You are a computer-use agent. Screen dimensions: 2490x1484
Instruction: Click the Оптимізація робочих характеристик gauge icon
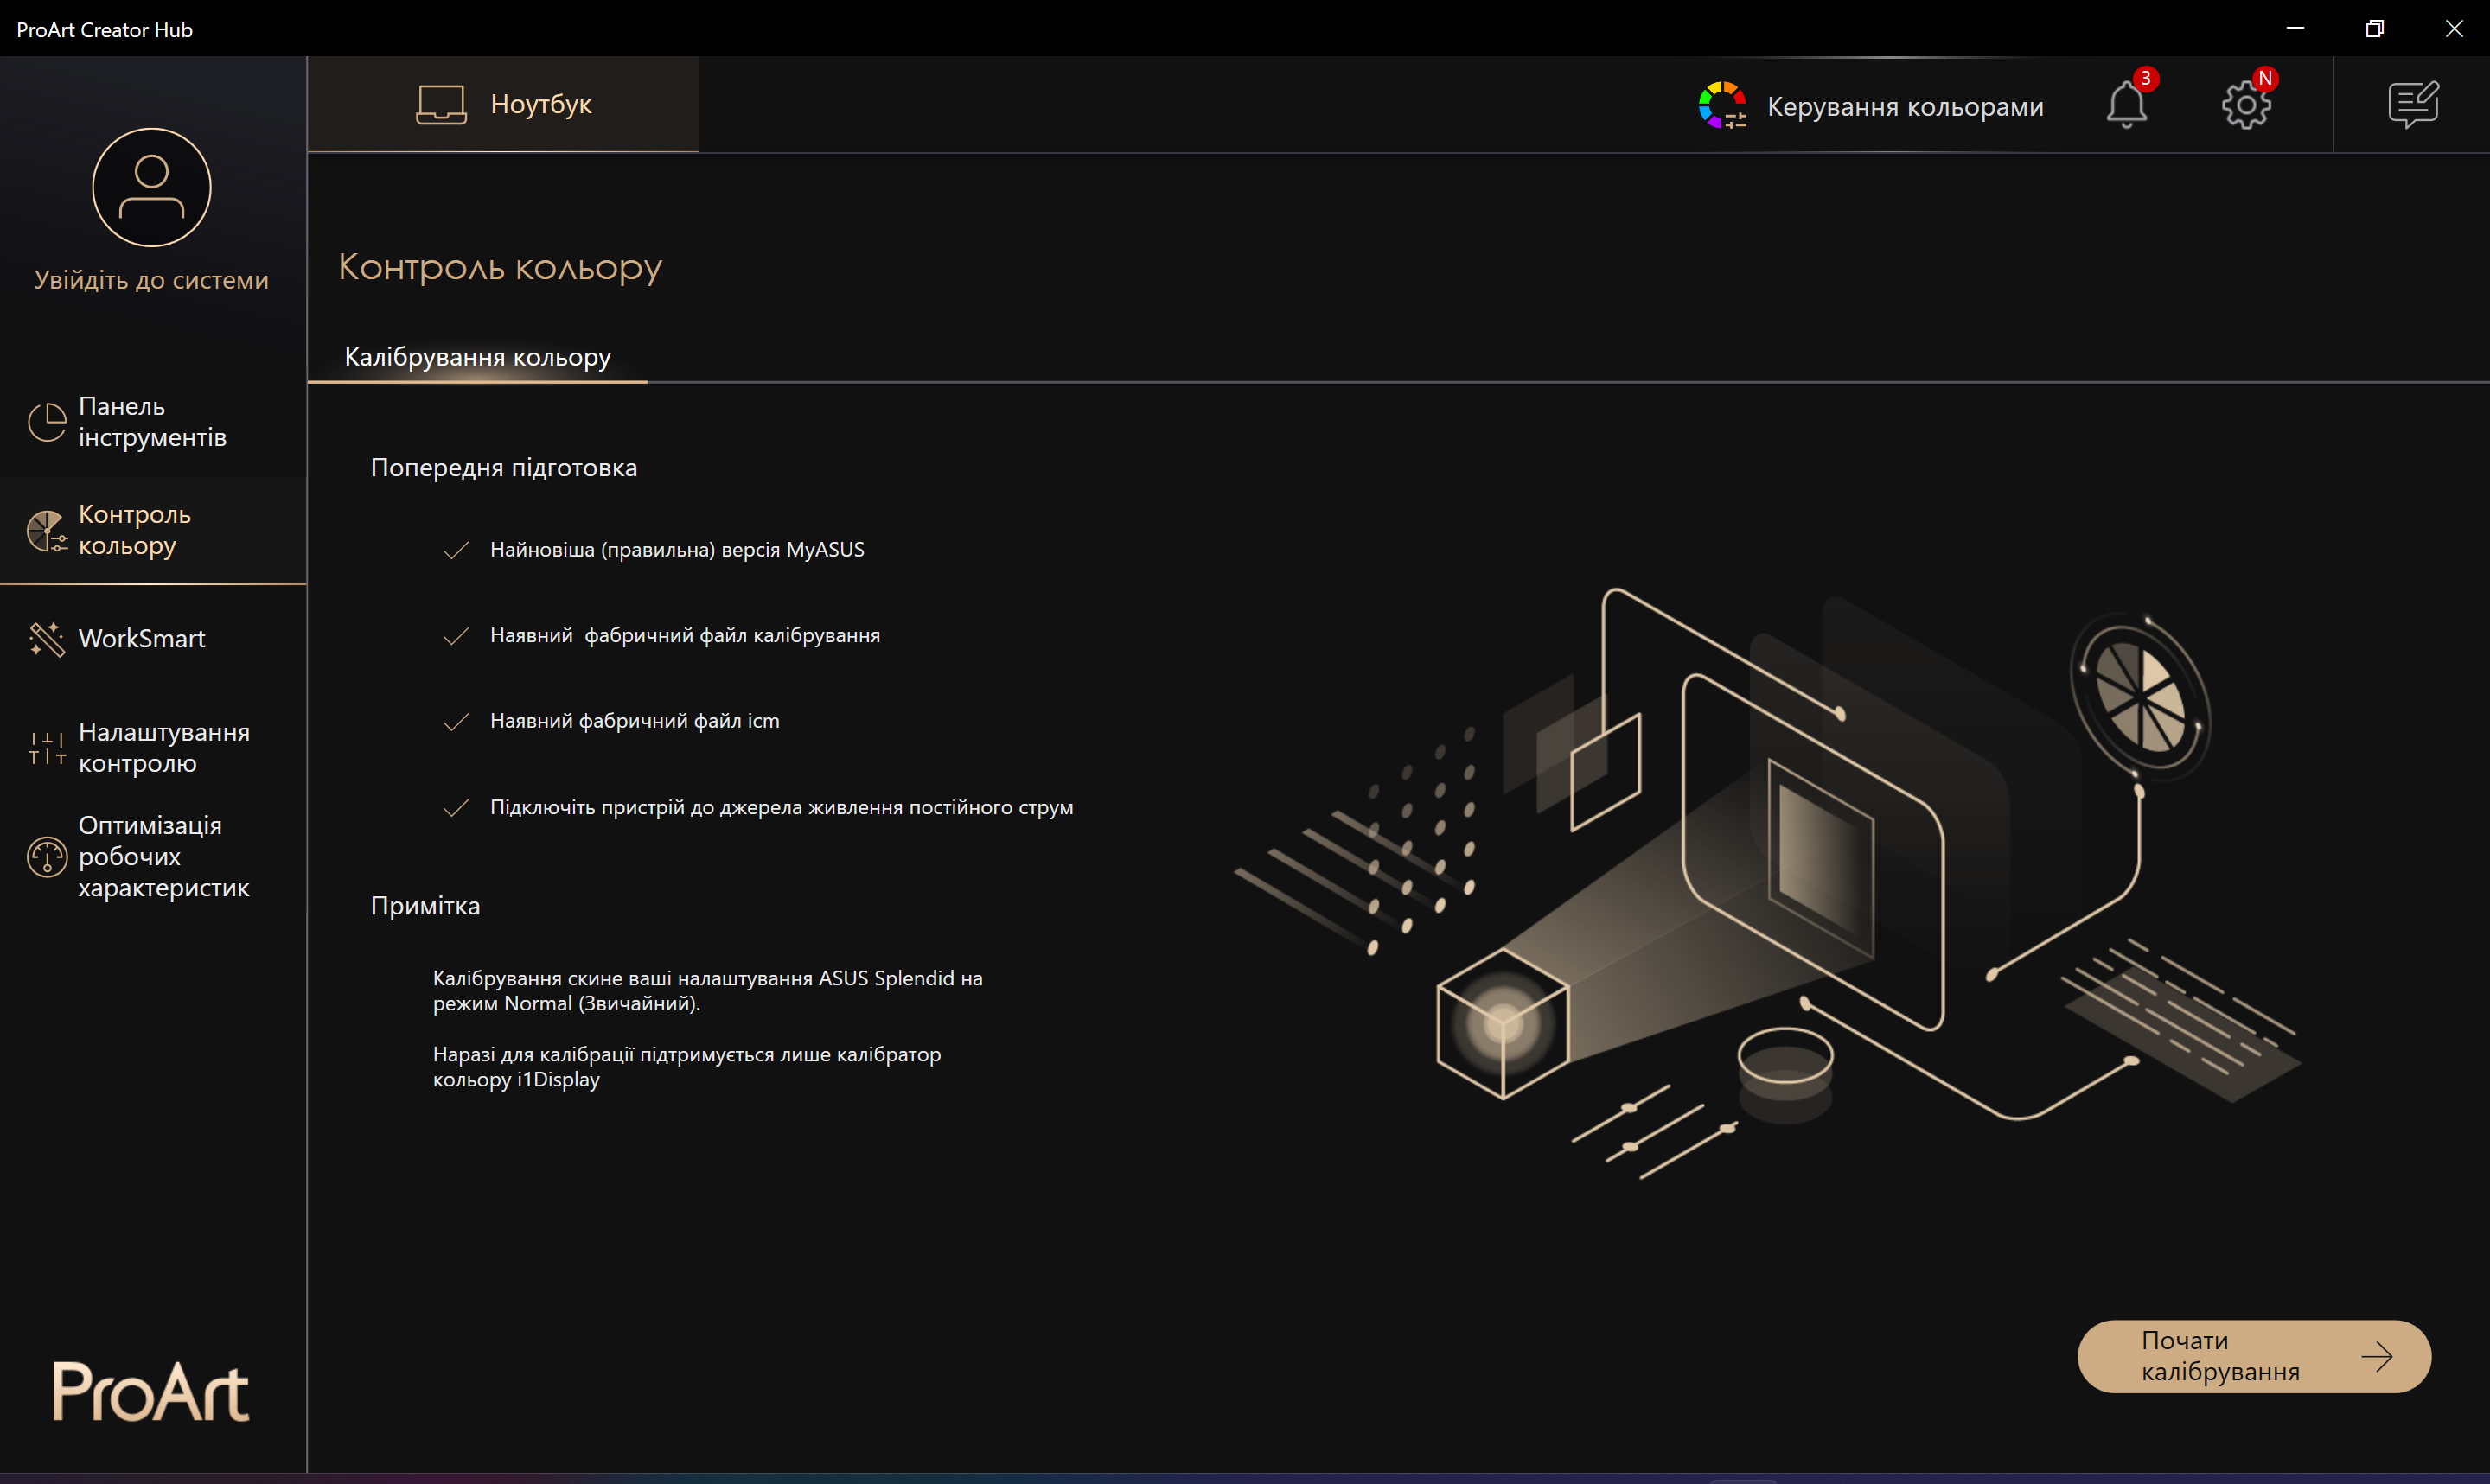46,857
